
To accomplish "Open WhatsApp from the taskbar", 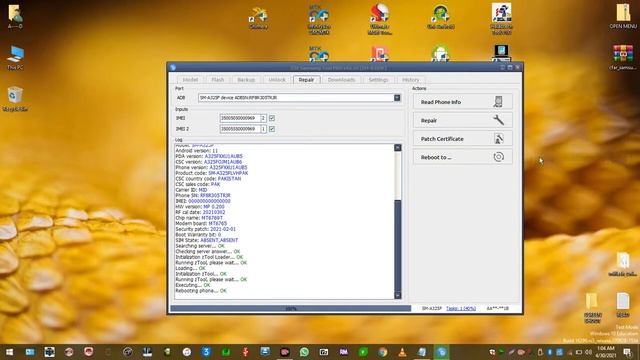I will (304, 352).
